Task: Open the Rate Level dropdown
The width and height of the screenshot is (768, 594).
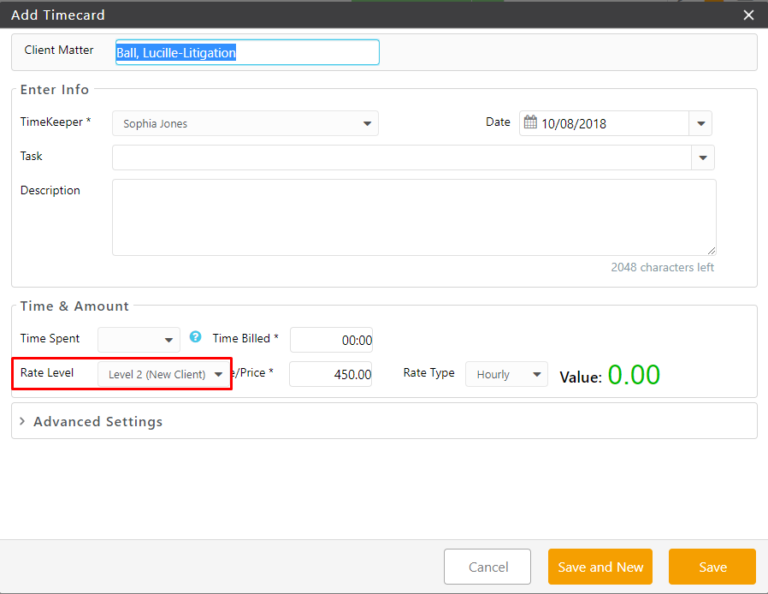Action: 164,374
